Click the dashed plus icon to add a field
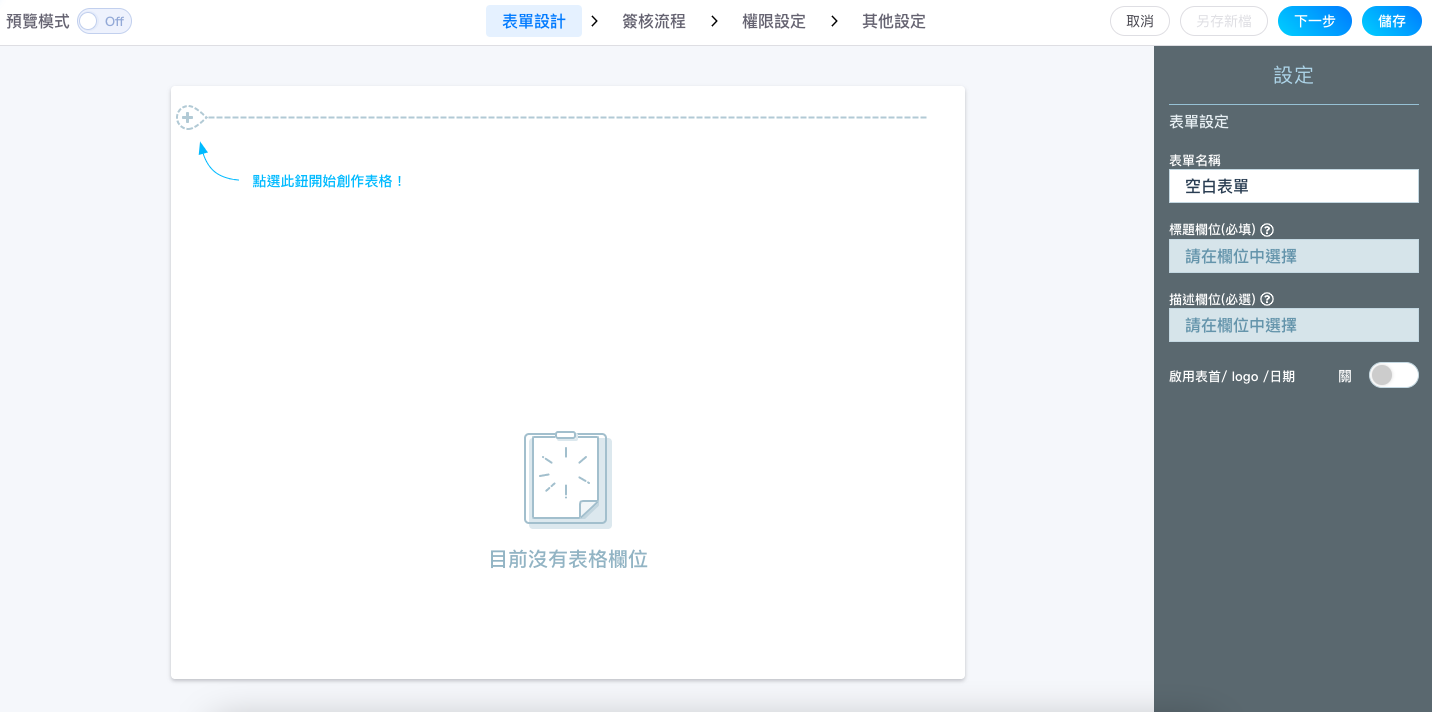 pos(188,118)
